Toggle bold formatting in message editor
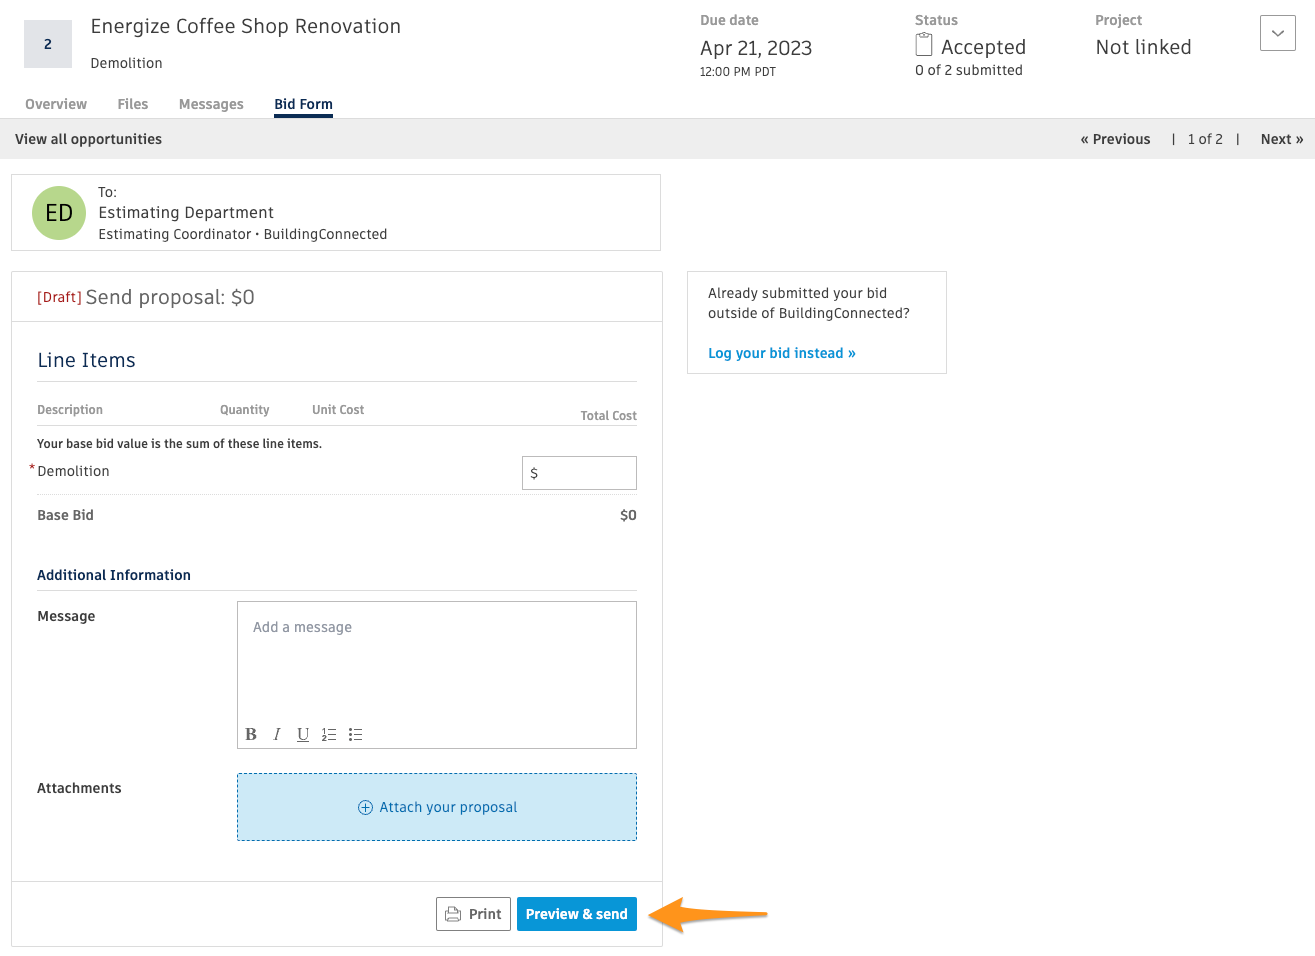This screenshot has width=1315, height=956. 251,734
